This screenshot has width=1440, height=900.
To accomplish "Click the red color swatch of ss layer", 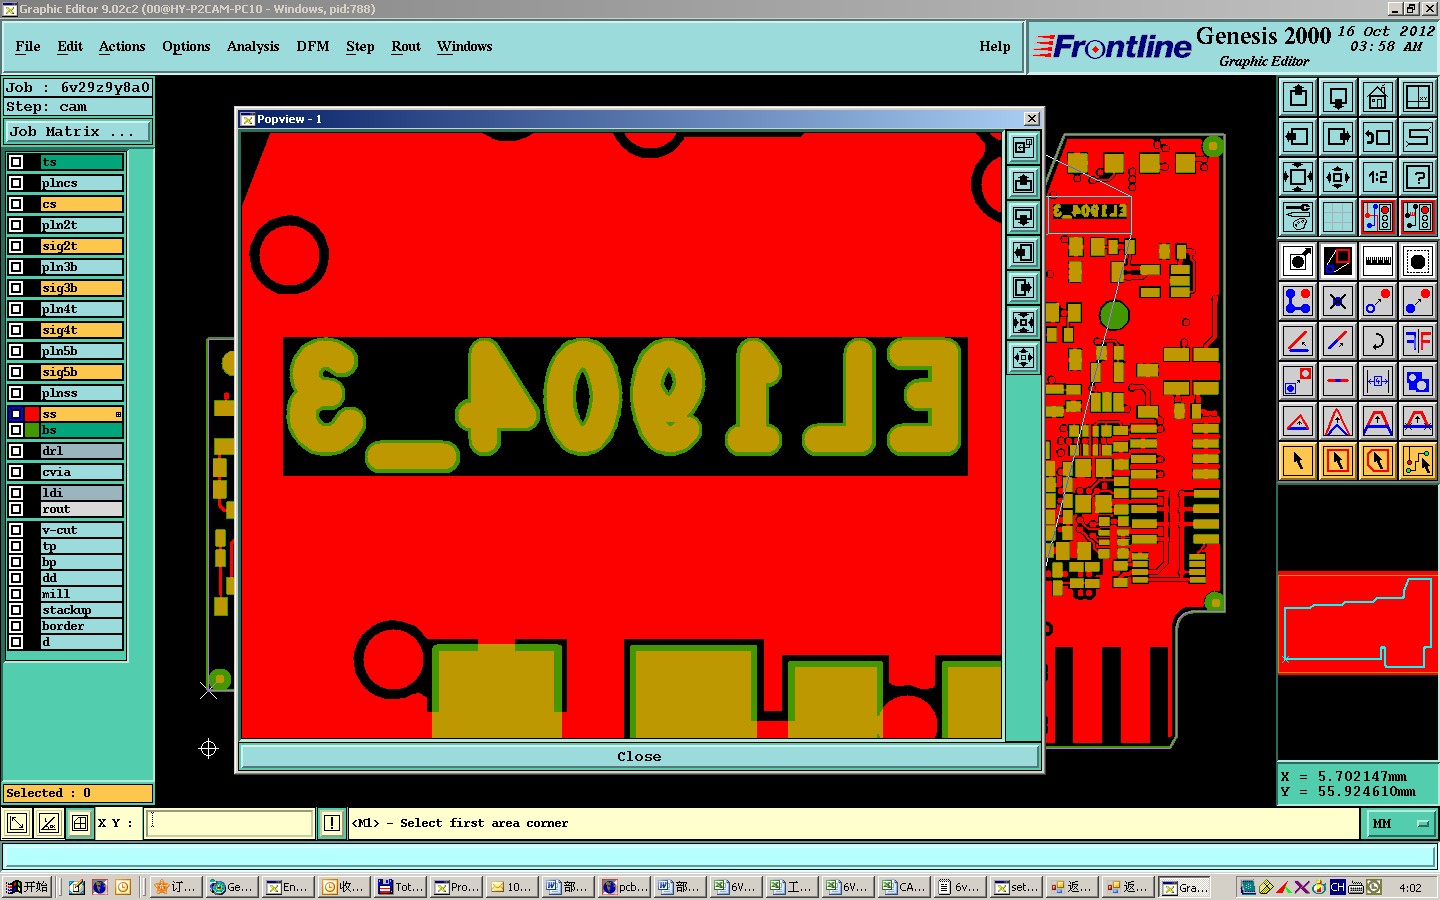I will [x=33, y=414].
